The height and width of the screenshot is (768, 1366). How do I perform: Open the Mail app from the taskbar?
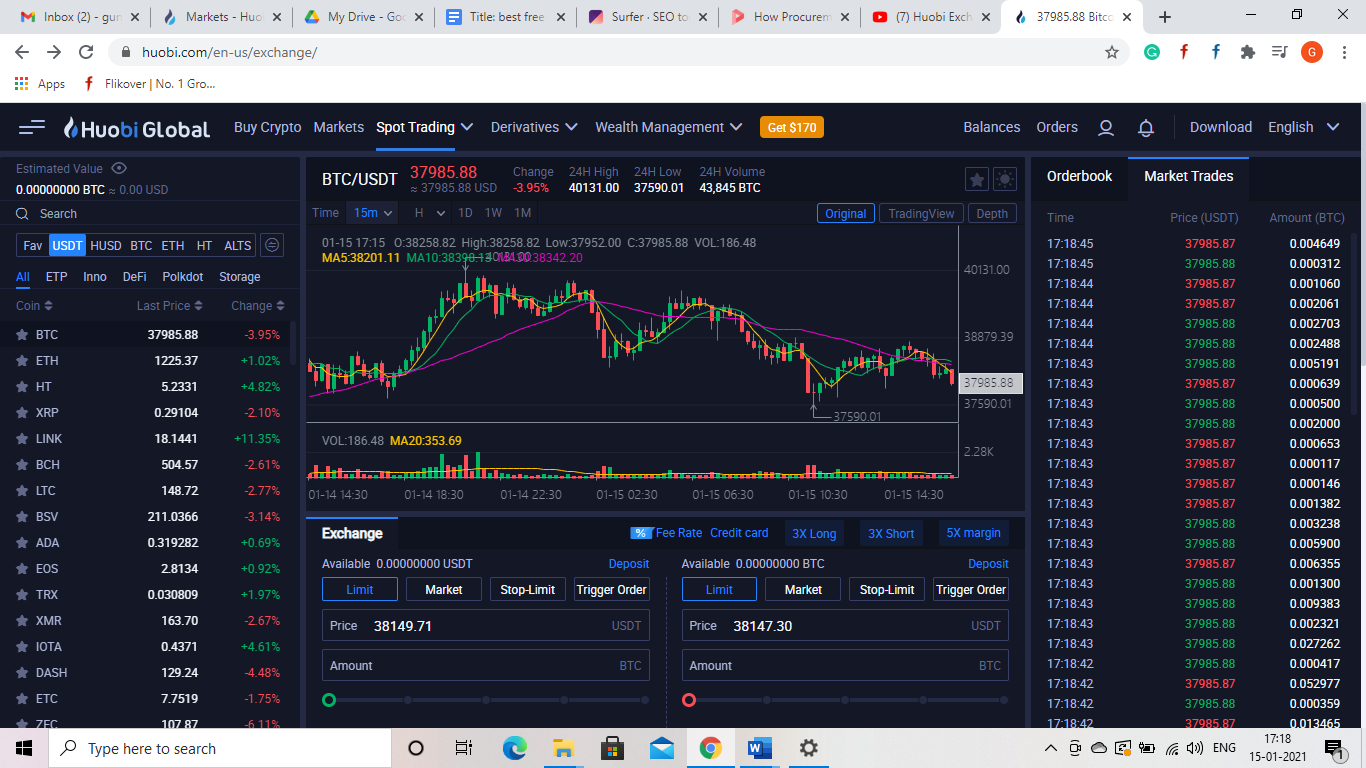[x=661, y=748]
